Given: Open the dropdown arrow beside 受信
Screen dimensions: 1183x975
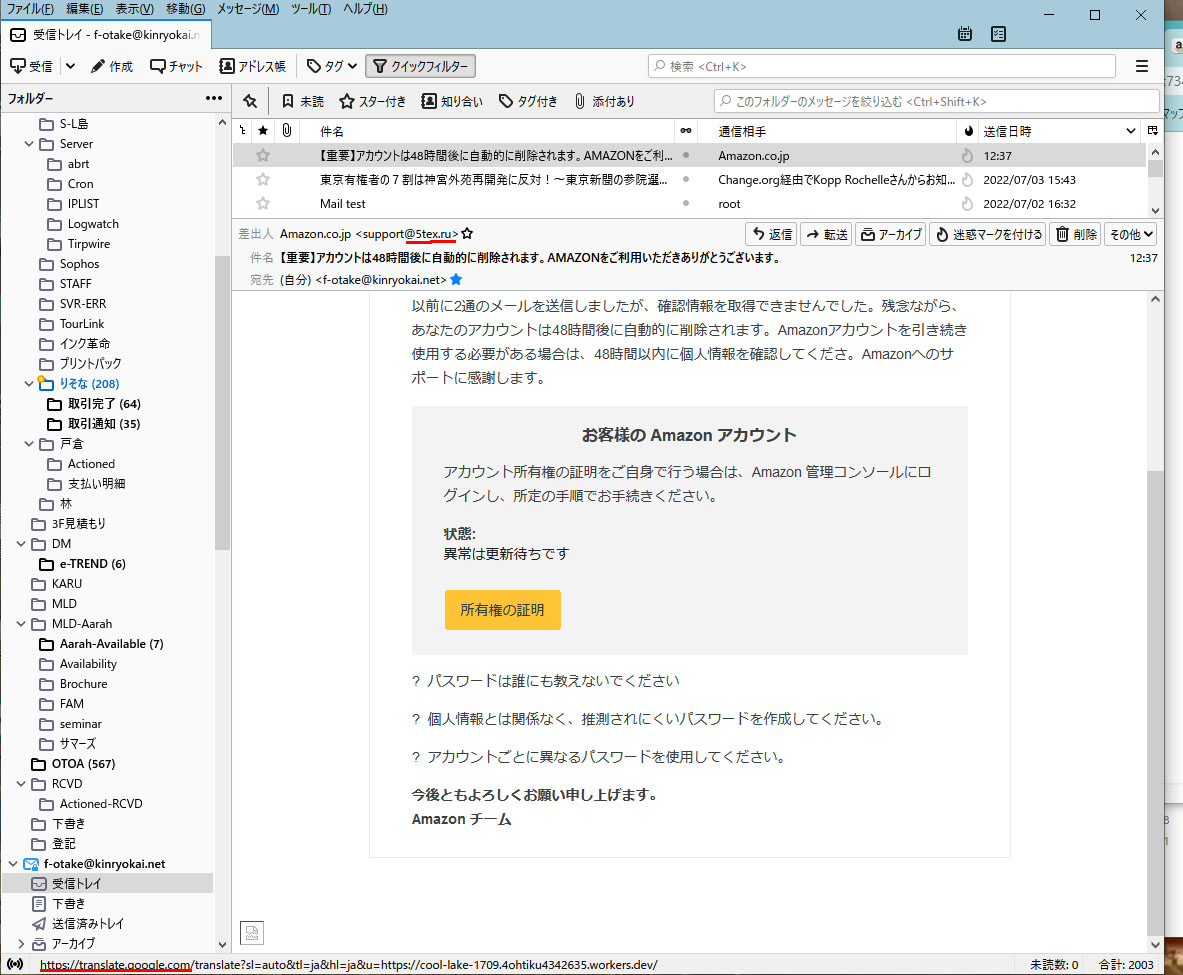Looking at the screenshot, I should tap(70, 66).
